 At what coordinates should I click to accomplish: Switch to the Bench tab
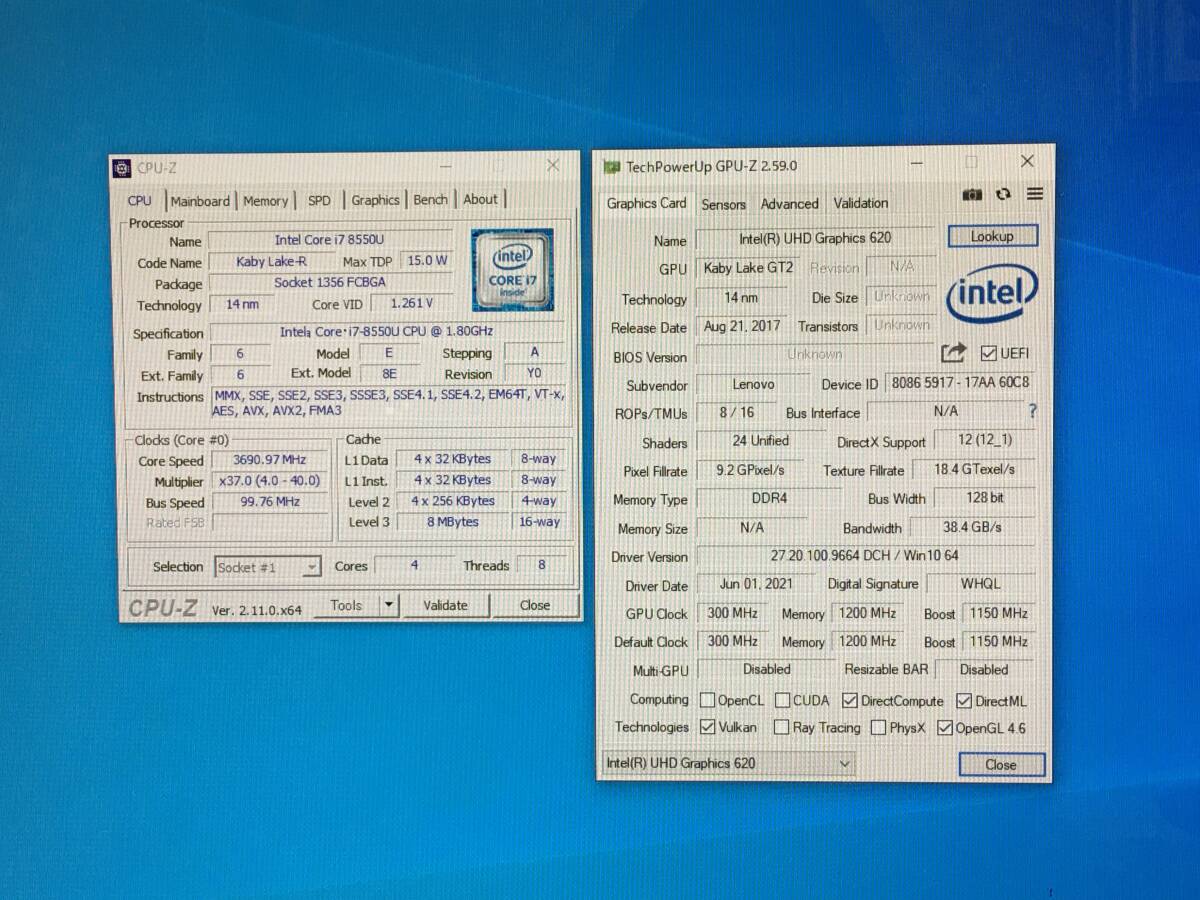(x=430, y=199)
